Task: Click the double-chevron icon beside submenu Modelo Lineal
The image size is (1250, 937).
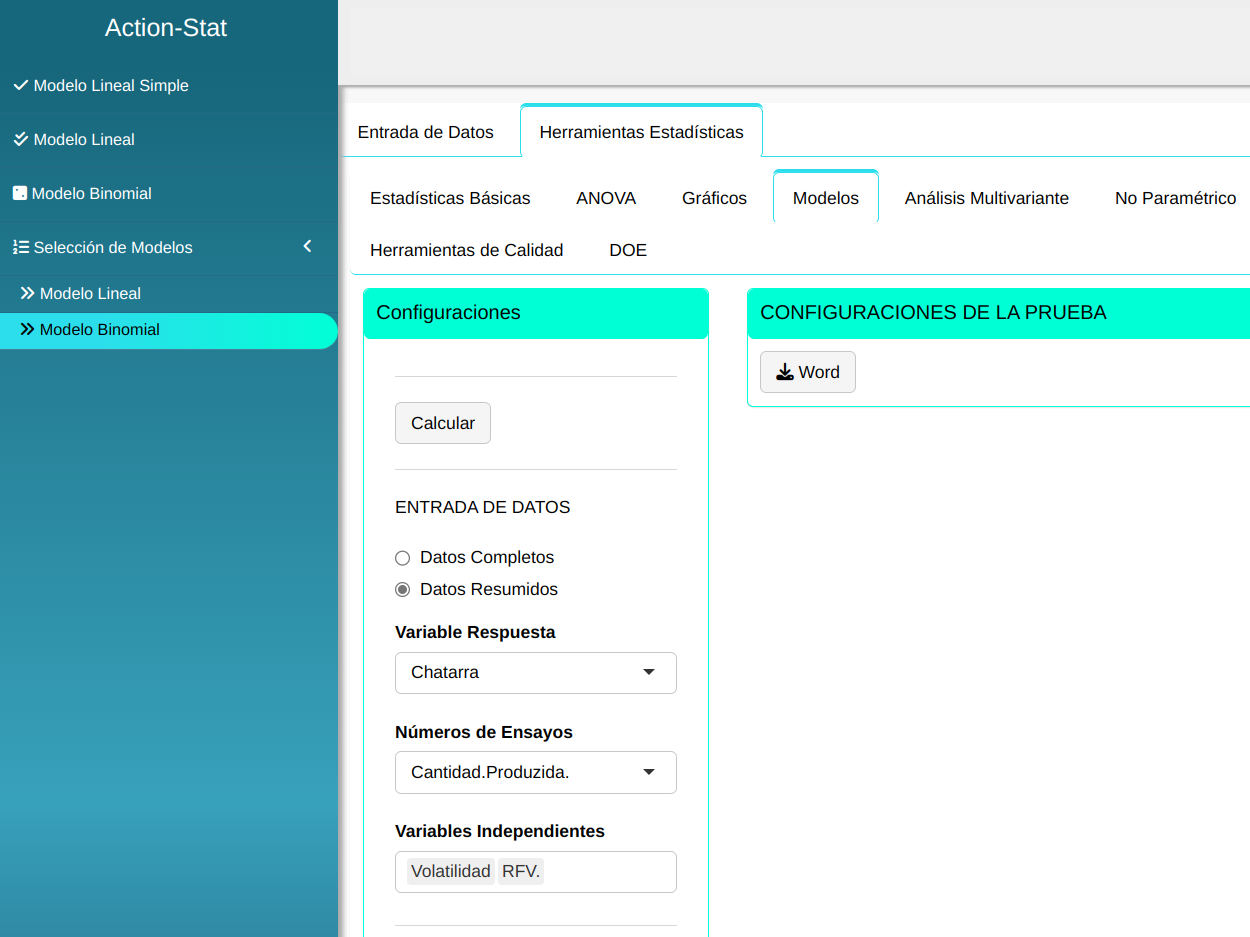Action: click(28, 293)
